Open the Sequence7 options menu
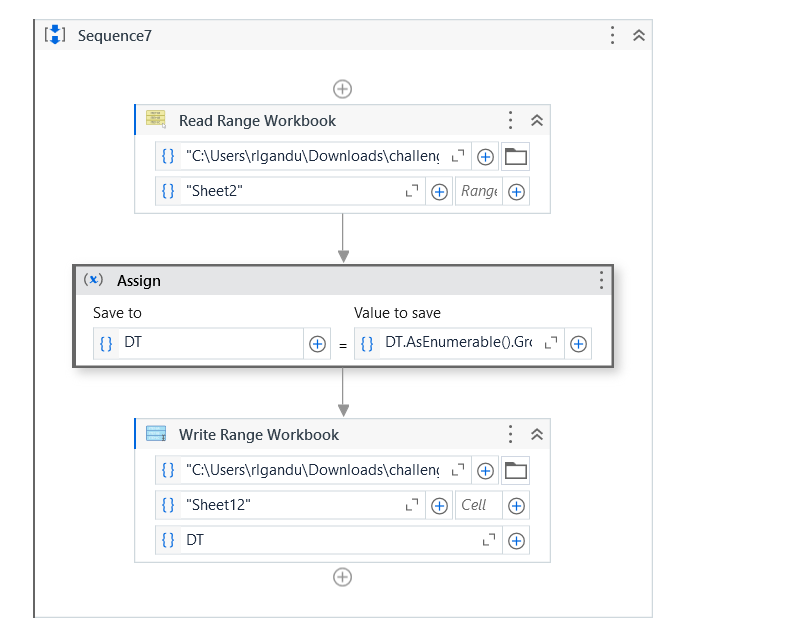 [613, 36]
